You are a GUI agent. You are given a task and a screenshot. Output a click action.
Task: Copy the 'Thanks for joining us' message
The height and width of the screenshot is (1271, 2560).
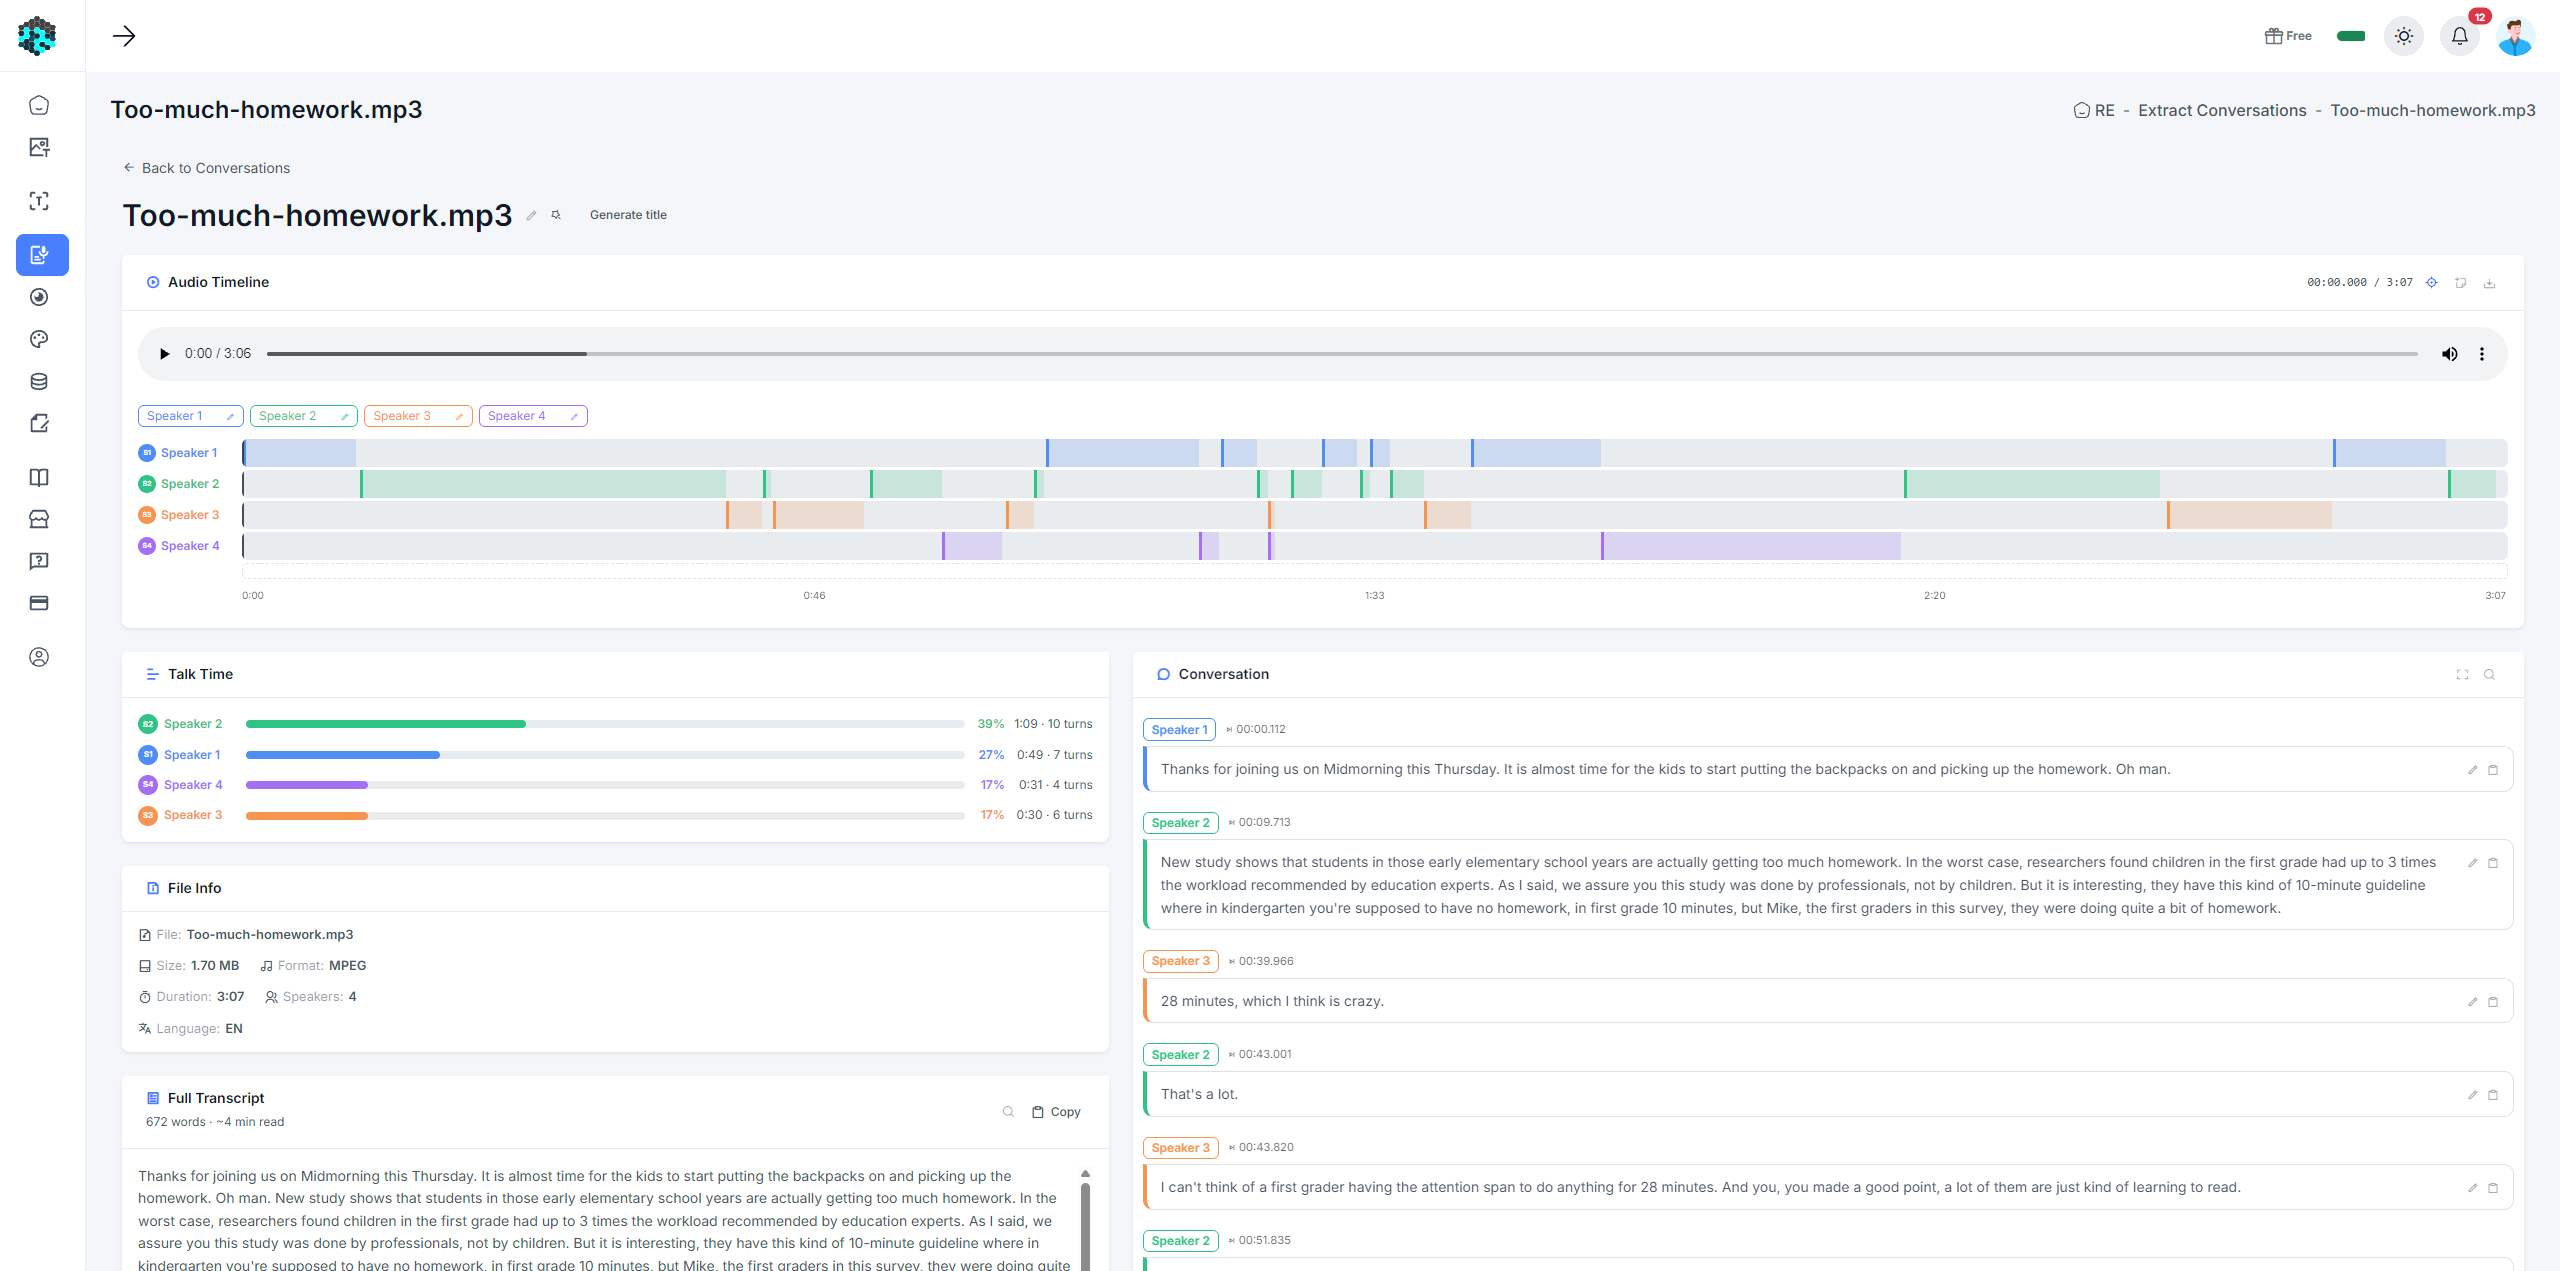2493,770
